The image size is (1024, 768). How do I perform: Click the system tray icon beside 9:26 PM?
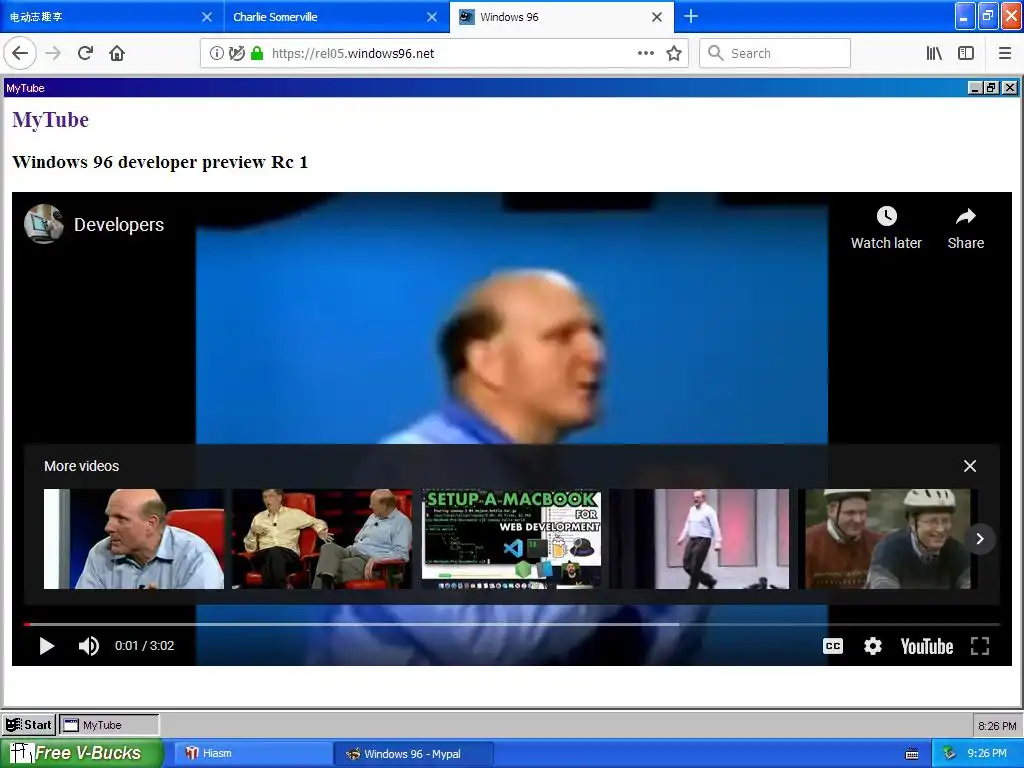(949, 753)
